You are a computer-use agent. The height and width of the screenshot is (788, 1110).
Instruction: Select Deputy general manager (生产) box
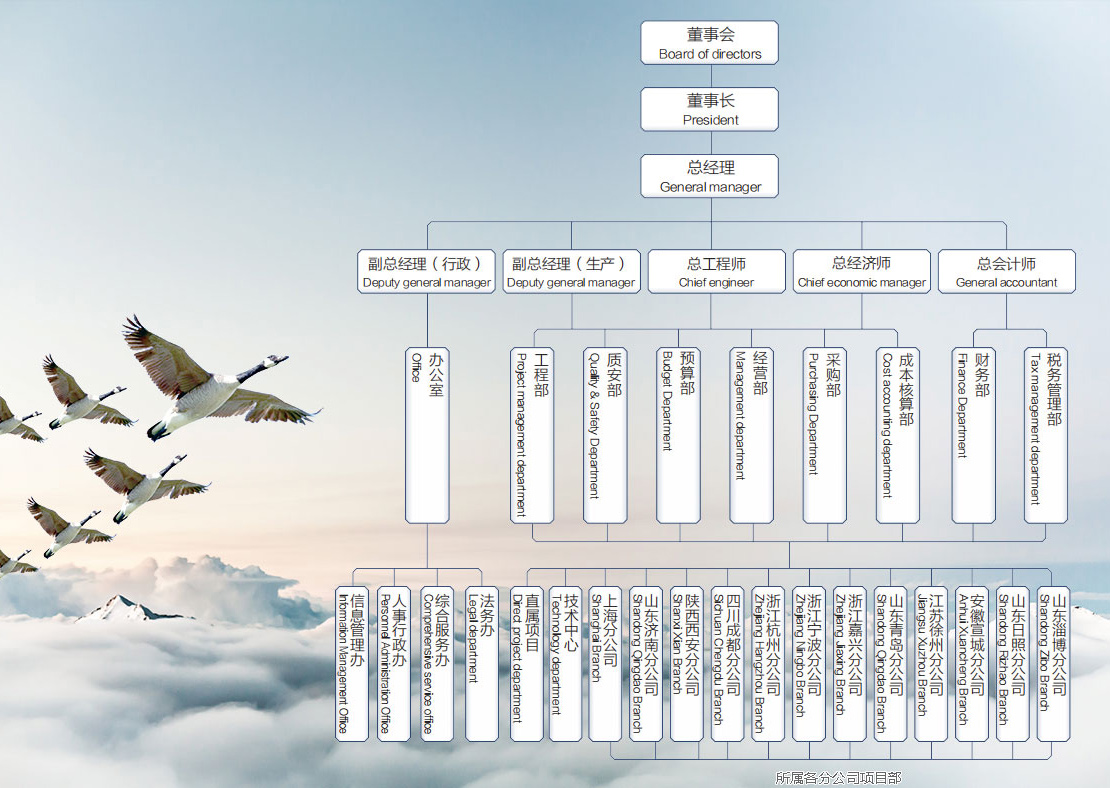tap(571, 272)
